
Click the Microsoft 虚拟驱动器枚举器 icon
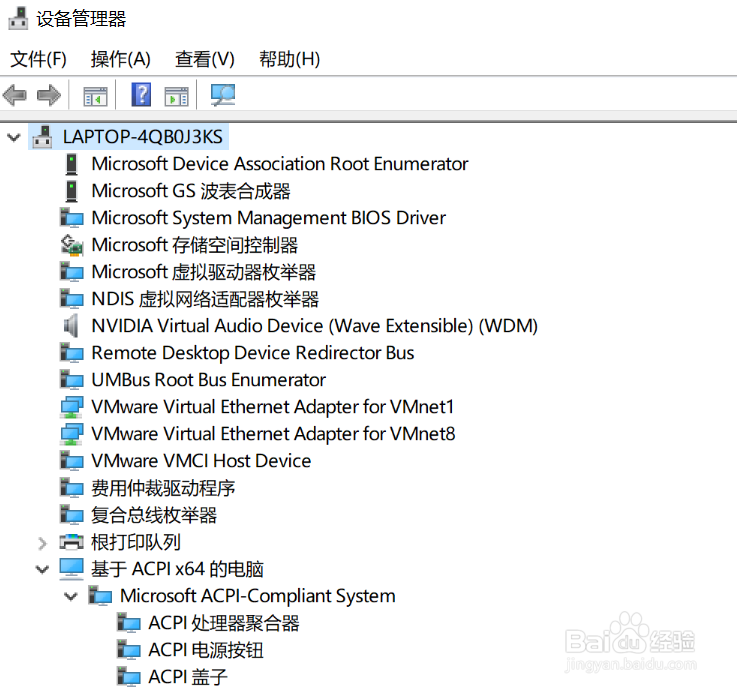pos(72,272)
